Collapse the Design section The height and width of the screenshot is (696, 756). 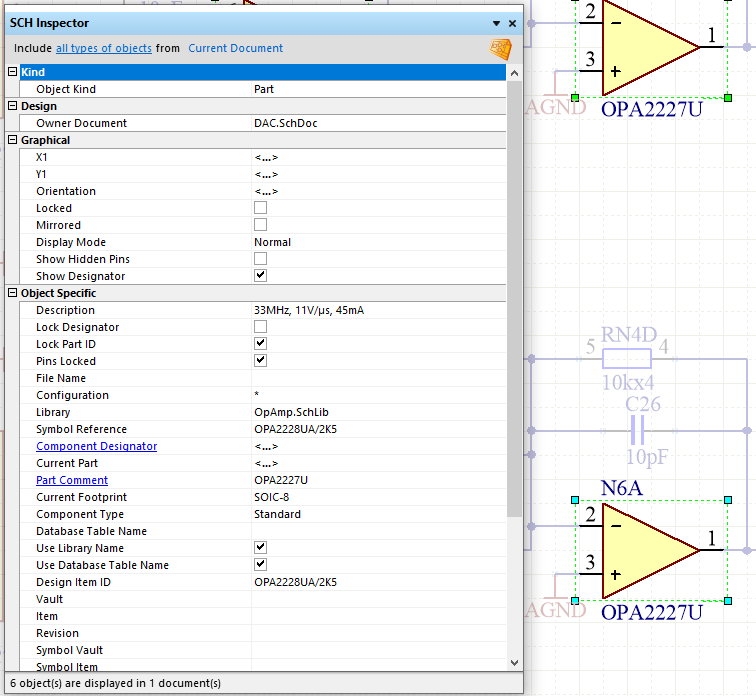tap(13, 106)
